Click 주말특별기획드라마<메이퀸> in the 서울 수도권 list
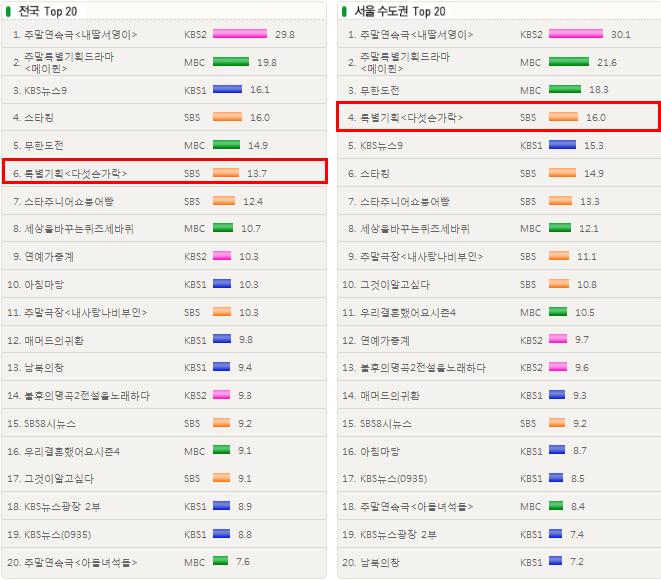661x580 pixels. 405,62
